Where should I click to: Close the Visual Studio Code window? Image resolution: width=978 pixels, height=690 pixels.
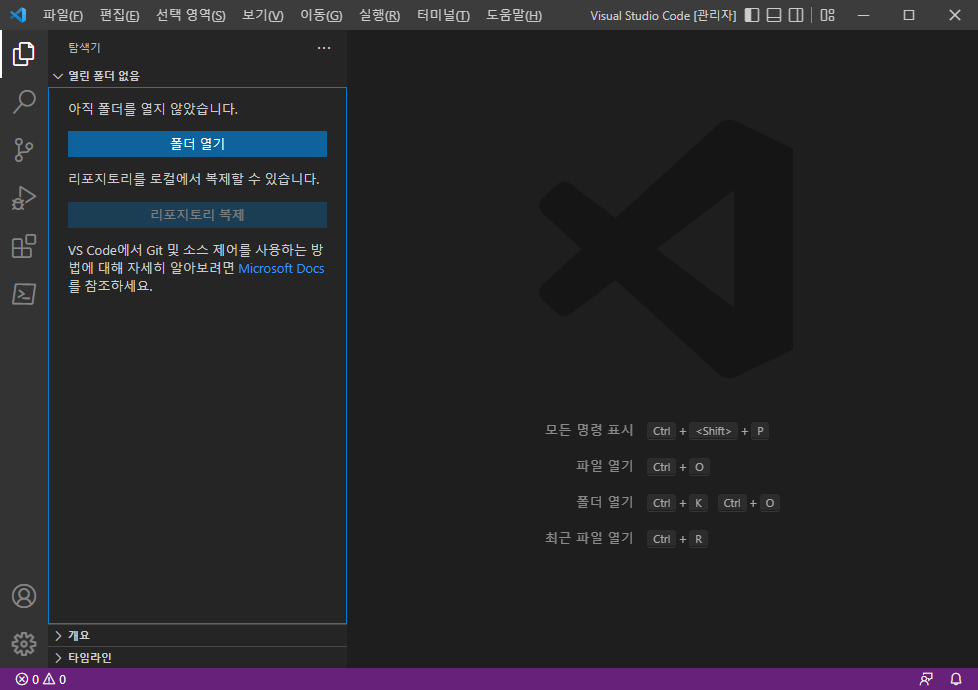(955, 15)
